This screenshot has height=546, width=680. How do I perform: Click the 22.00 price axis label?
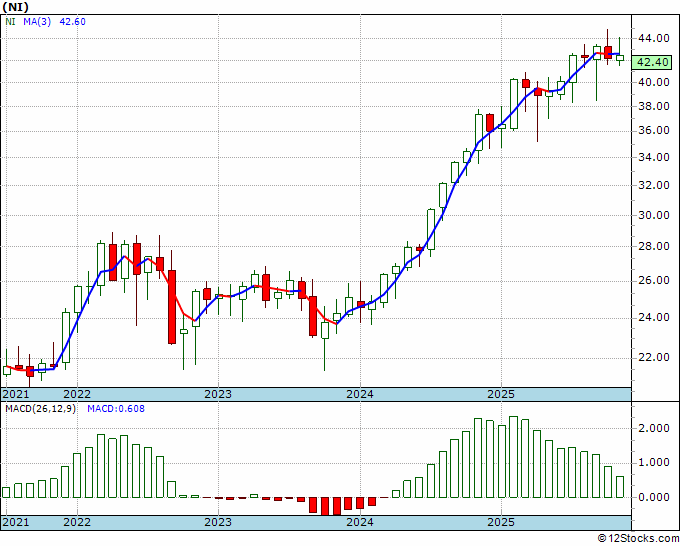pos(653,357)
